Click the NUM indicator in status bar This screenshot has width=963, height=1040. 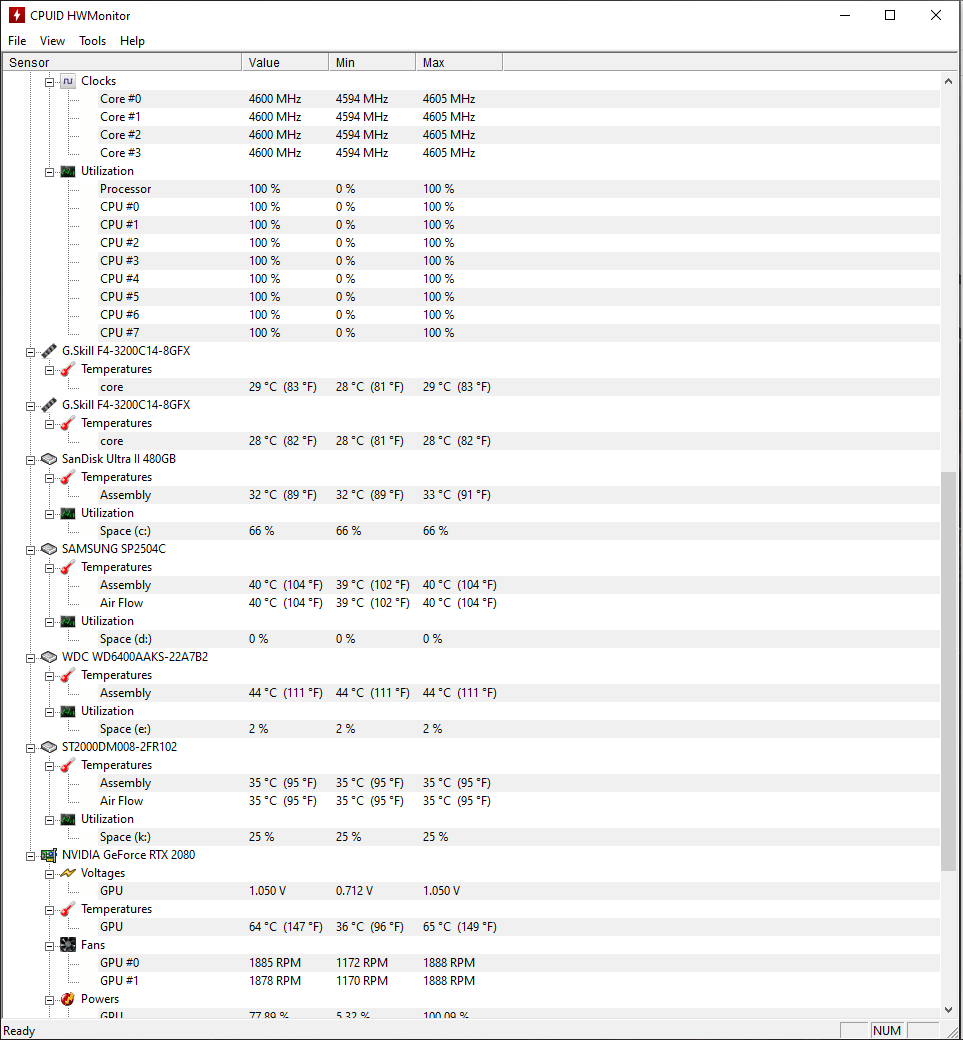pyautogui.click(x=887, y=1031)
